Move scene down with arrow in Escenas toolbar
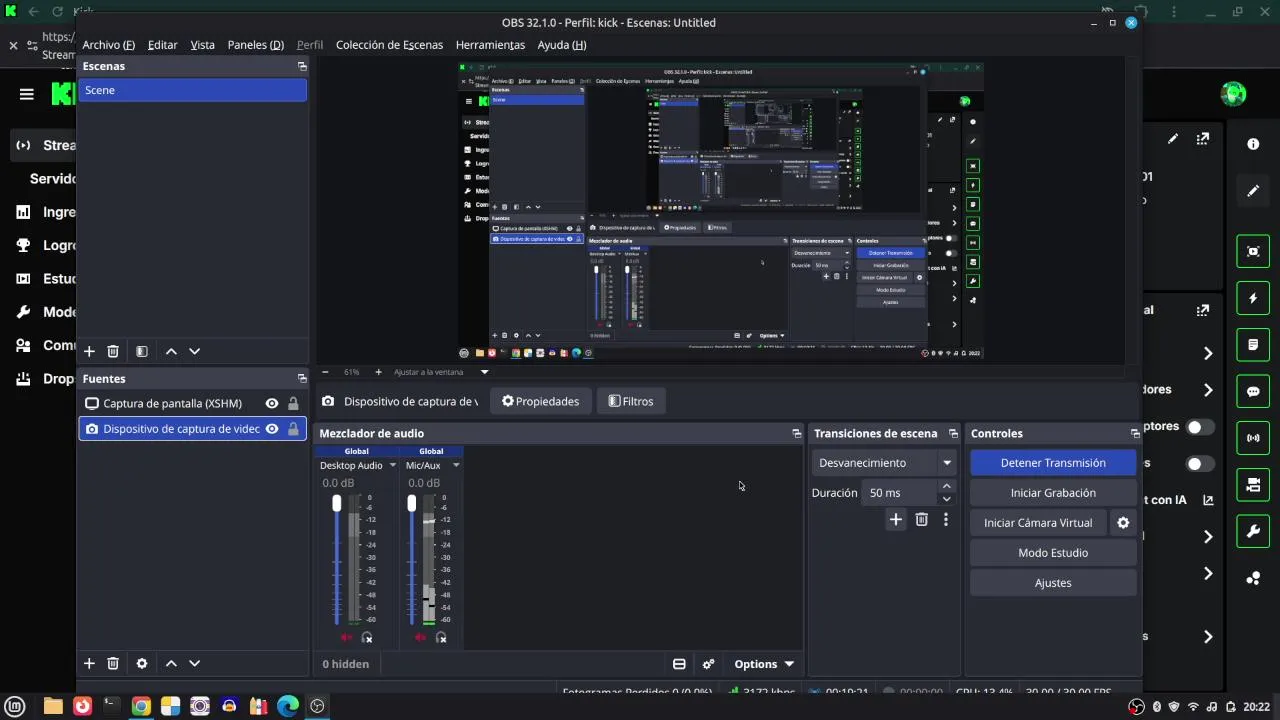 click(195, 351)
